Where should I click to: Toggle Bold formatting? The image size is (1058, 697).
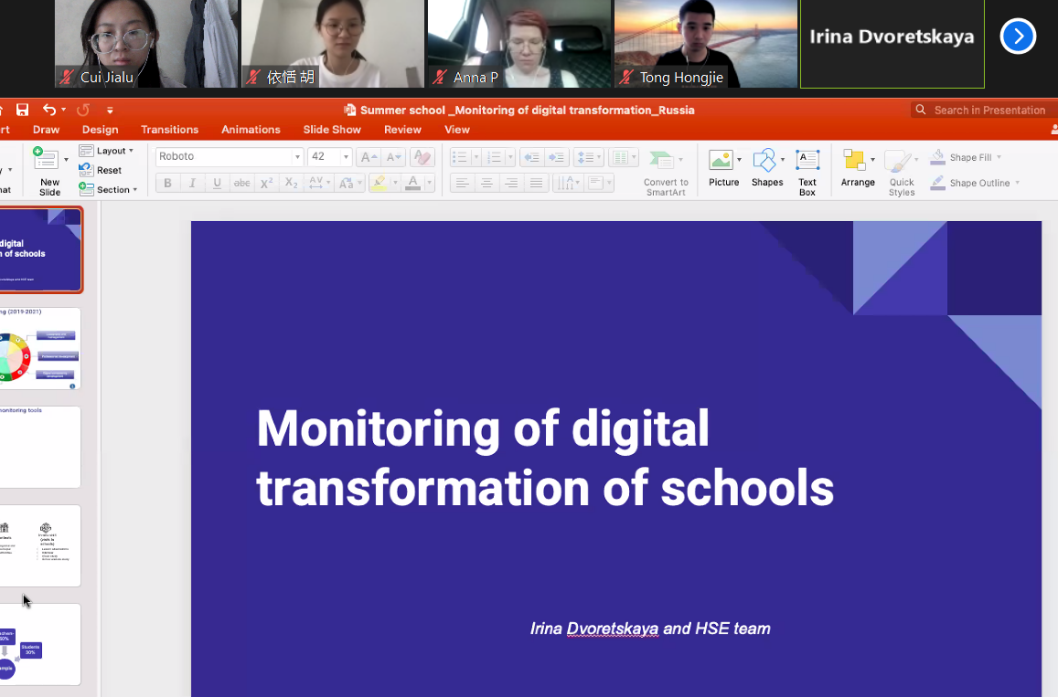[167, 183]
